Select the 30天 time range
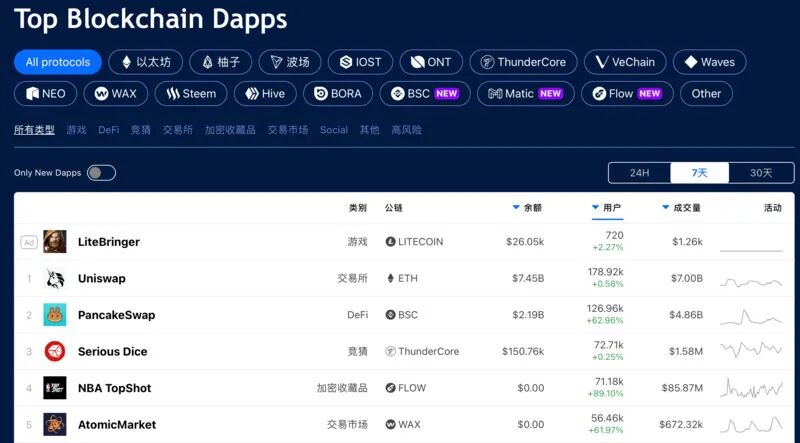800x443 pixels. [x=761, y=173]
